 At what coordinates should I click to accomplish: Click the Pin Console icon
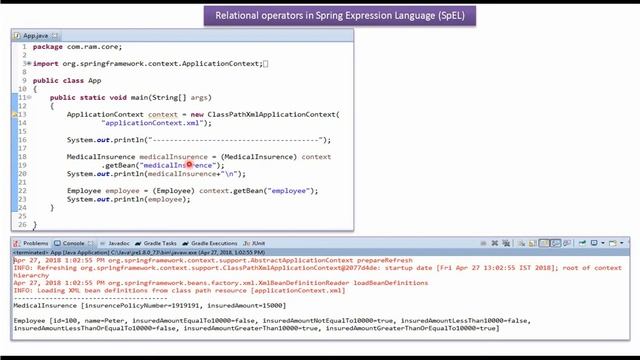582,243
